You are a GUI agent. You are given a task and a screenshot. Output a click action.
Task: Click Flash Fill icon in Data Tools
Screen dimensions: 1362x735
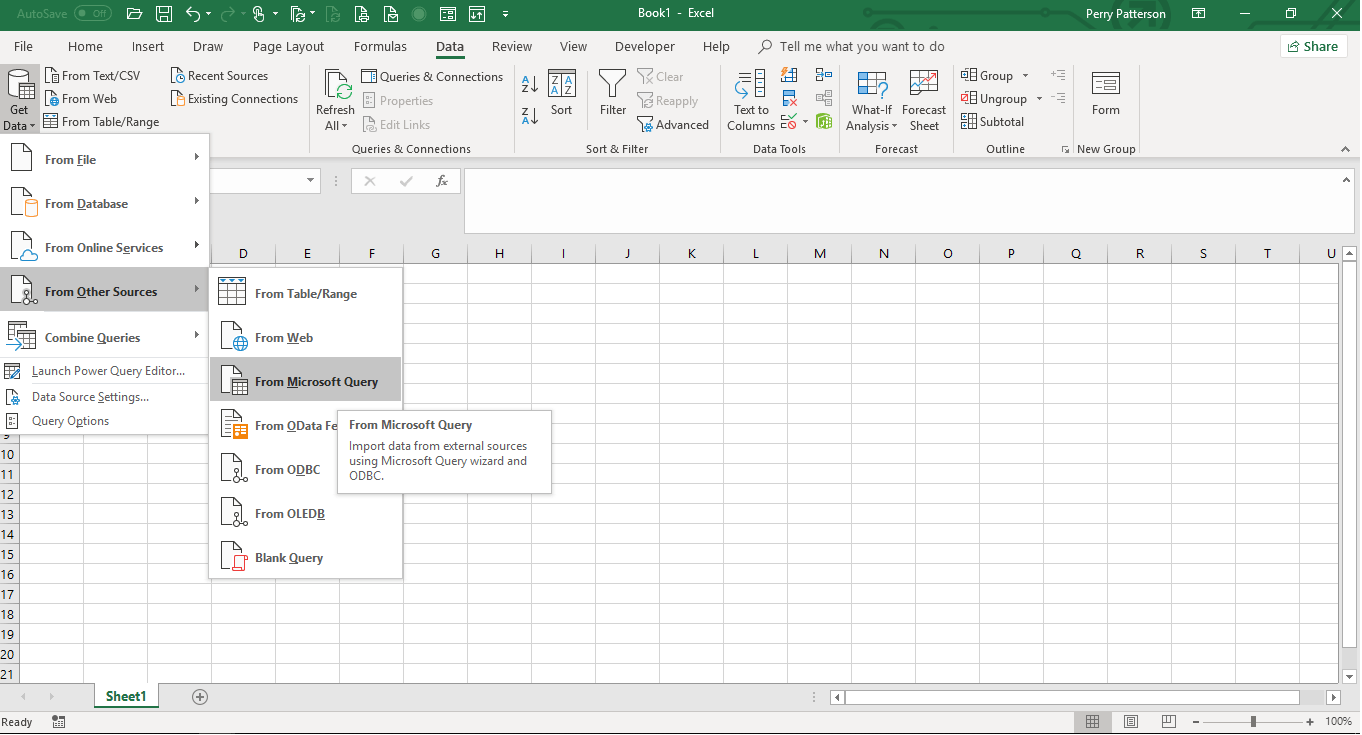point(789,76)
